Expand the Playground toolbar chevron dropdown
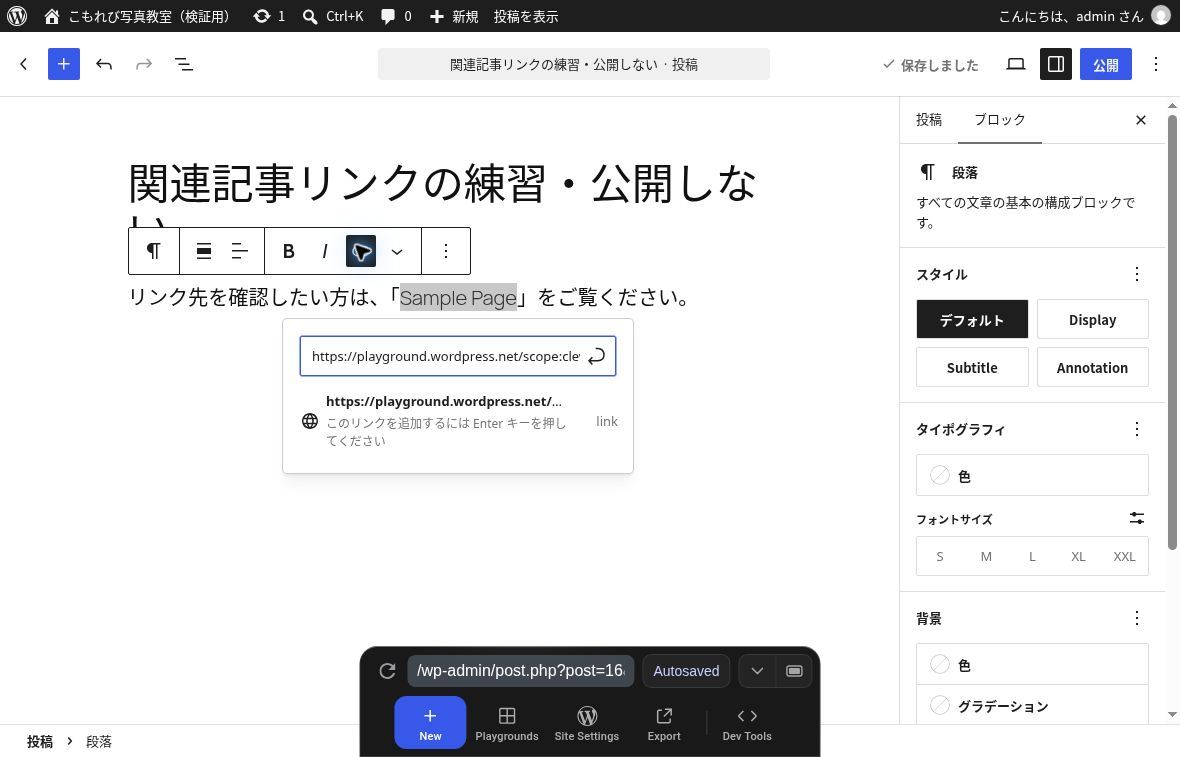The image size is (1180, 757). pyautogui.click(x=757, y=671)
